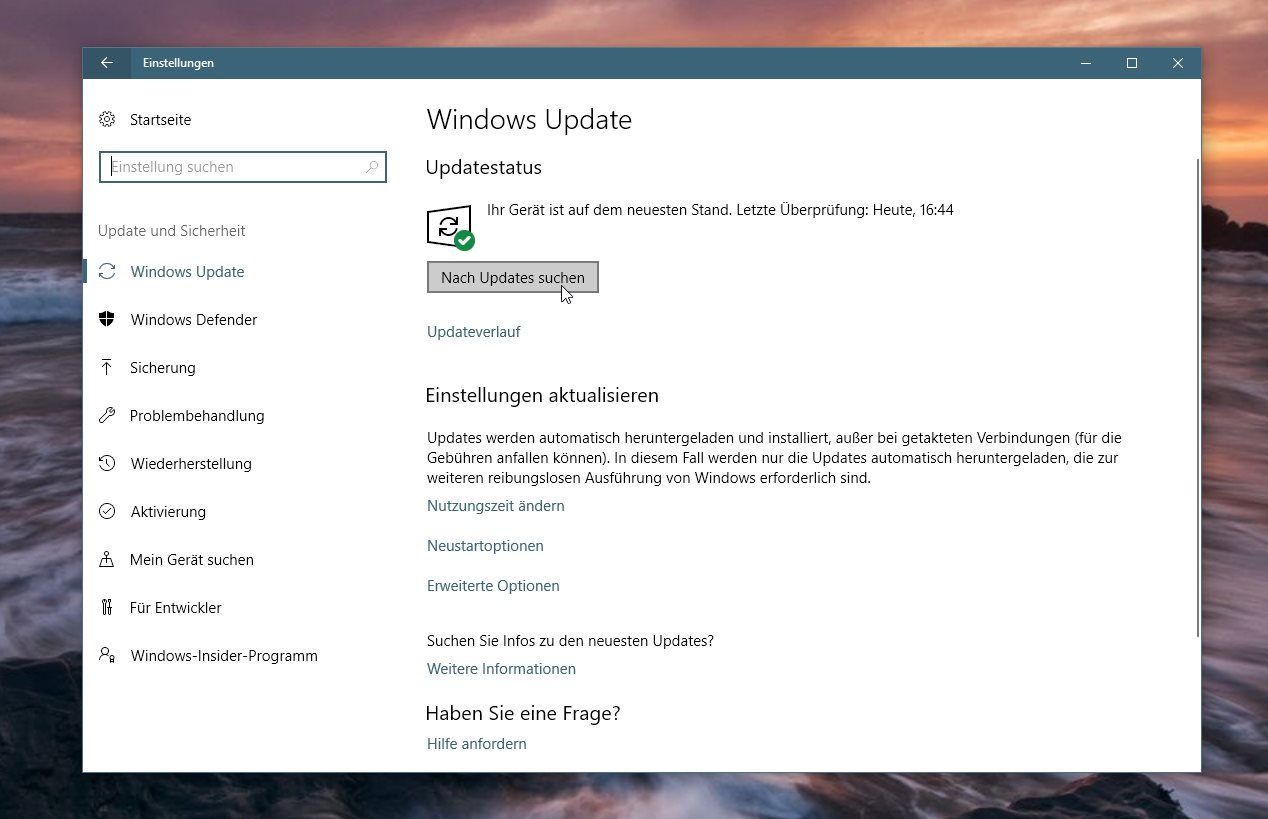Open the Windows Update sidebar item
1268x819 pixels.
coord(187,272)
